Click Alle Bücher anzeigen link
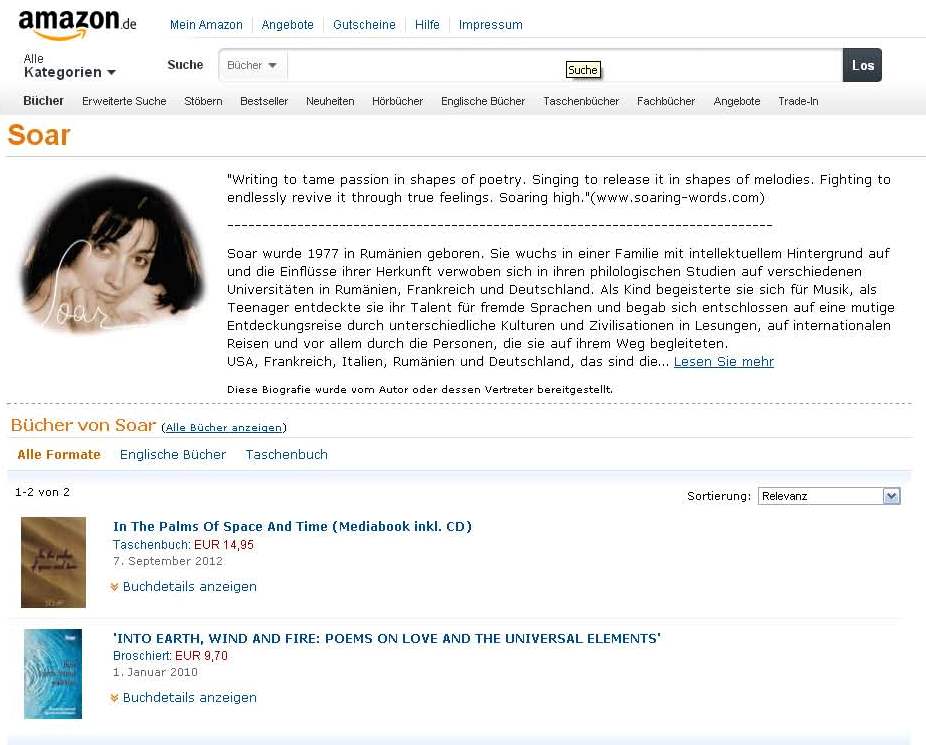 tap(224, 427)
